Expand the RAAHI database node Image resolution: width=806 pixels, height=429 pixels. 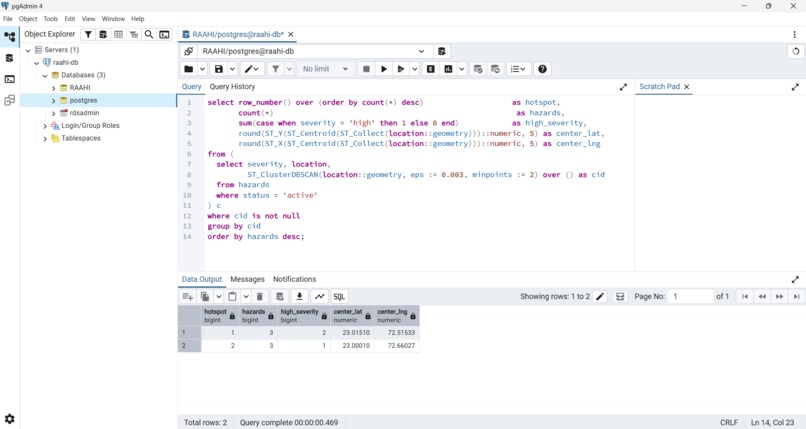coord(53,88)
